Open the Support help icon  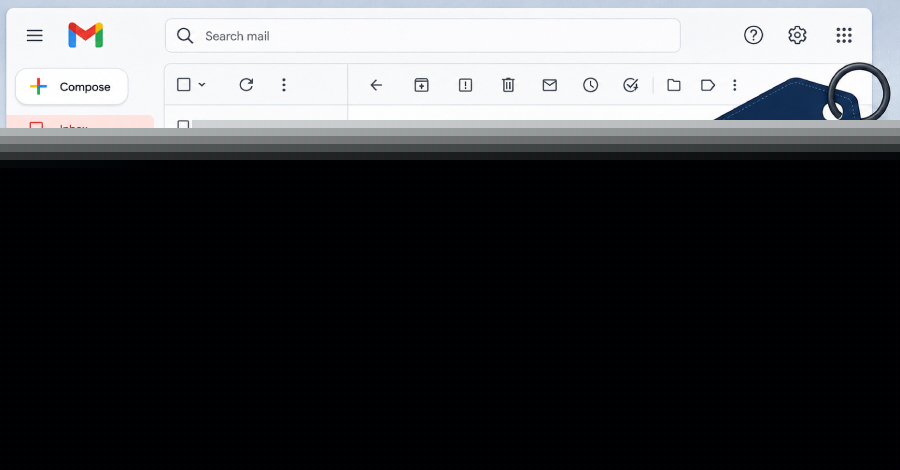753,35
